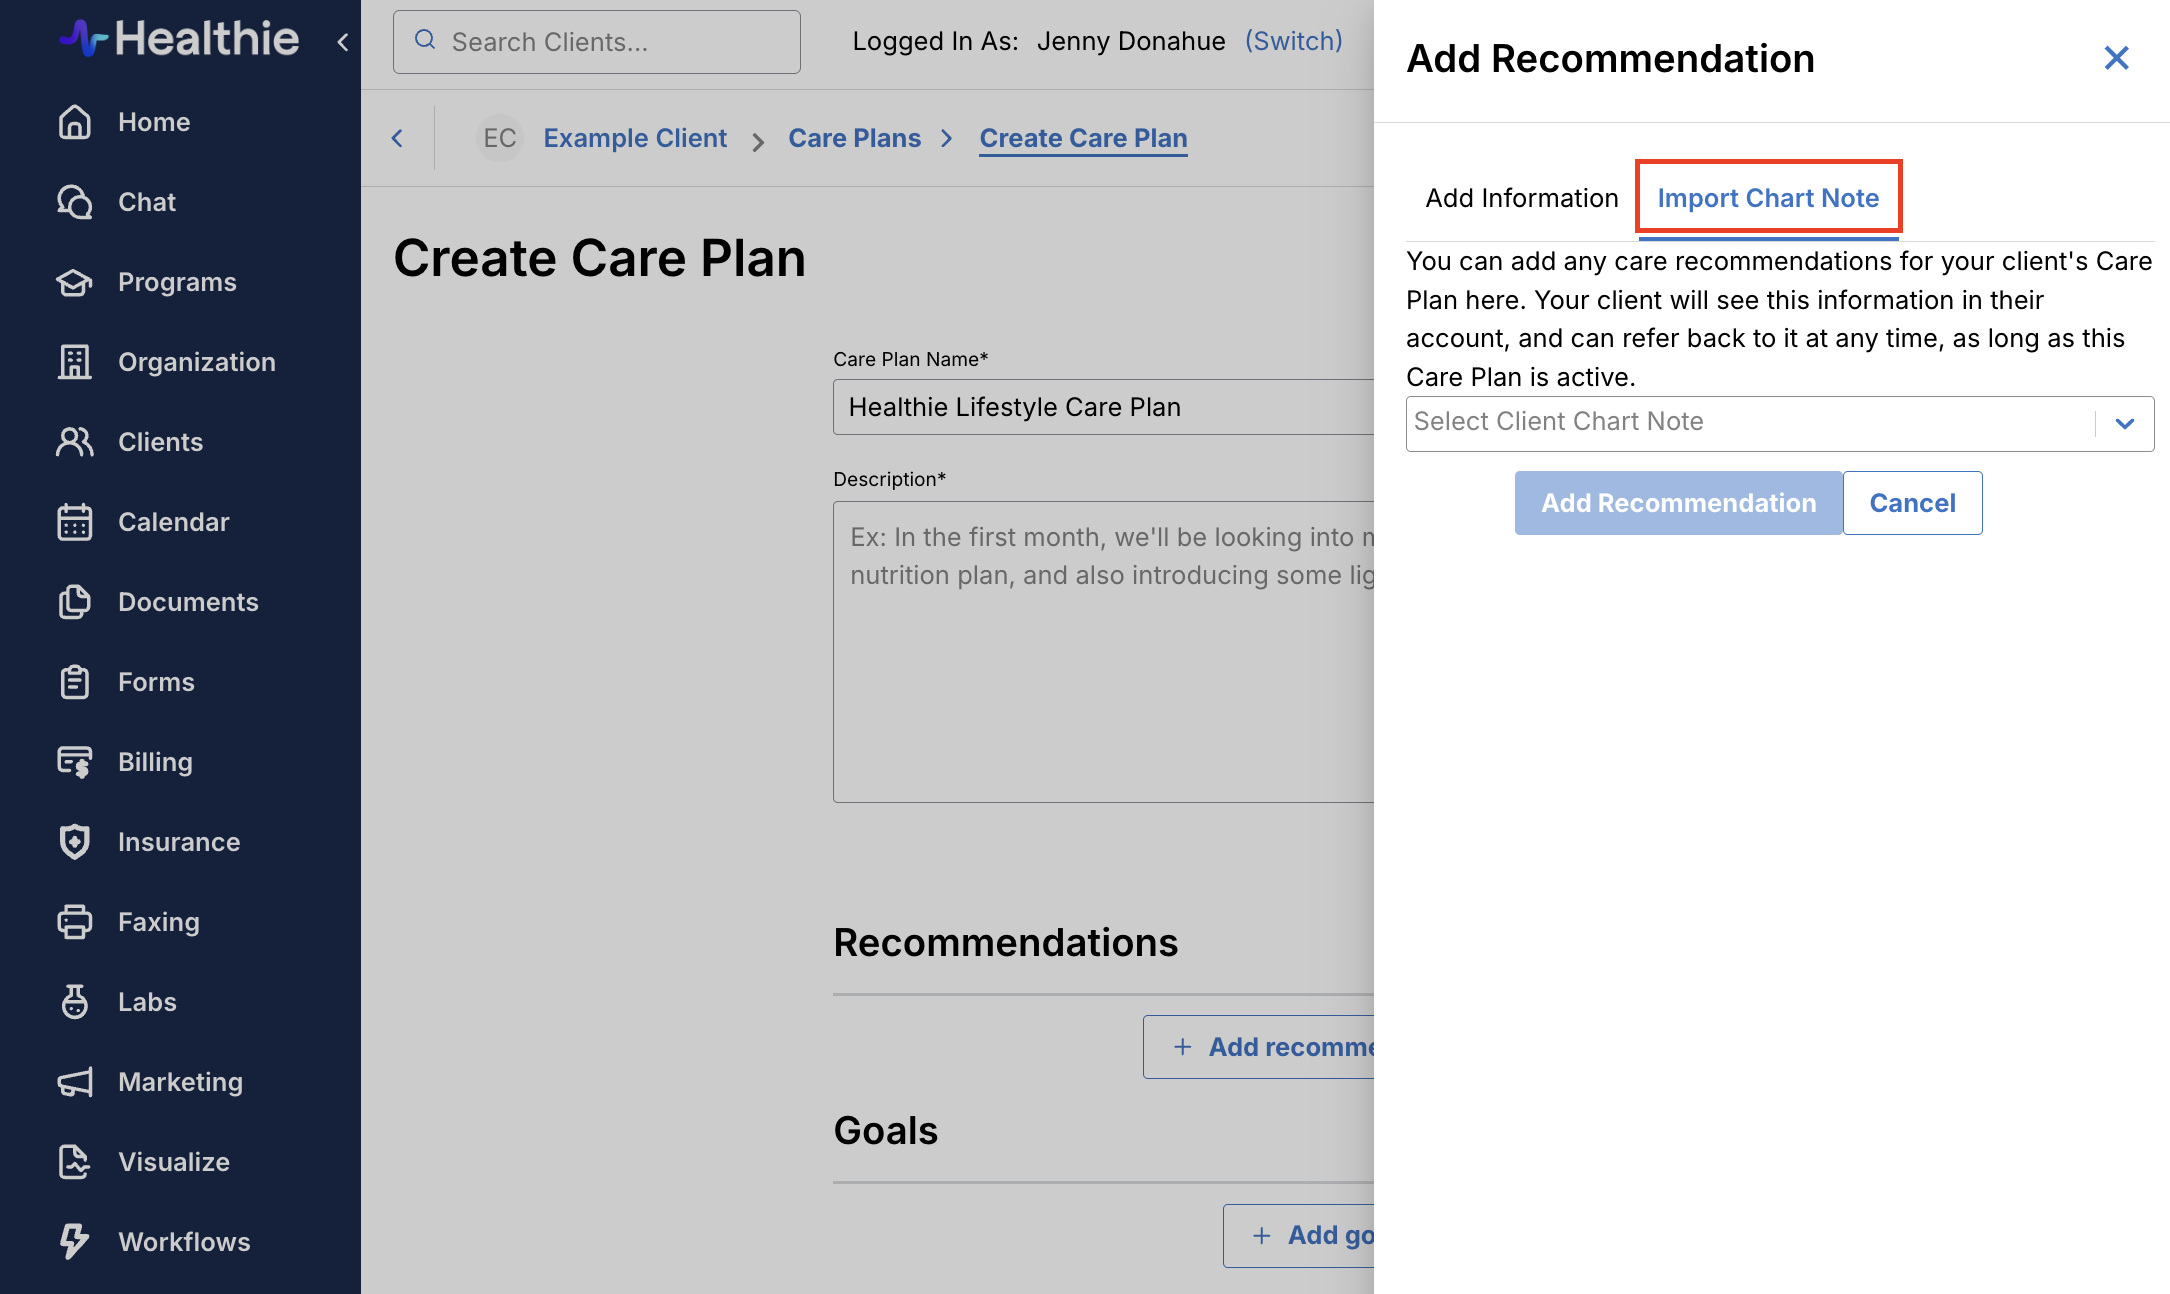Open the Insurance shield icon
Screen dimensions: 2170x1294
(75, 842)
